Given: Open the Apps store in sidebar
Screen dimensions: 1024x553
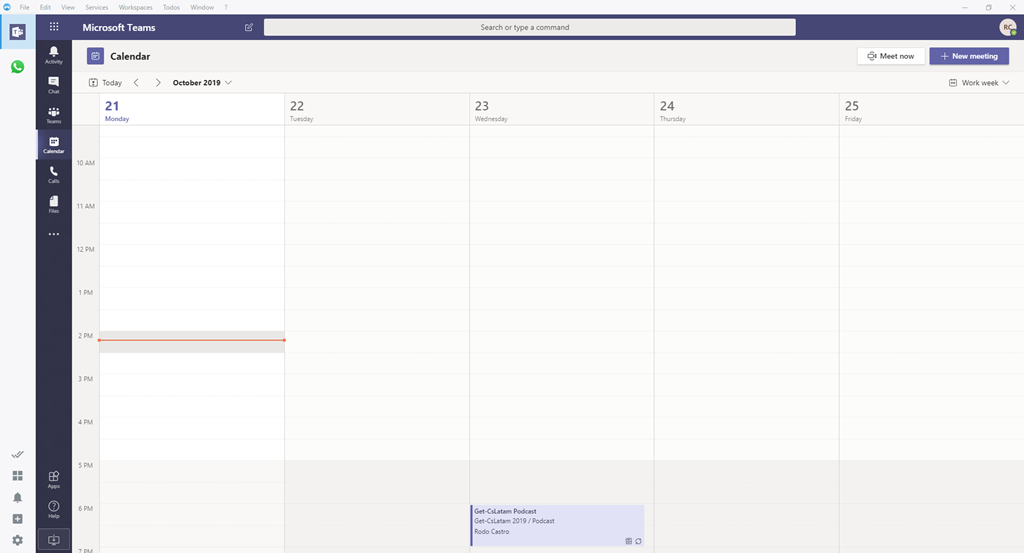Looking at the screenshot, I should 53,479.
